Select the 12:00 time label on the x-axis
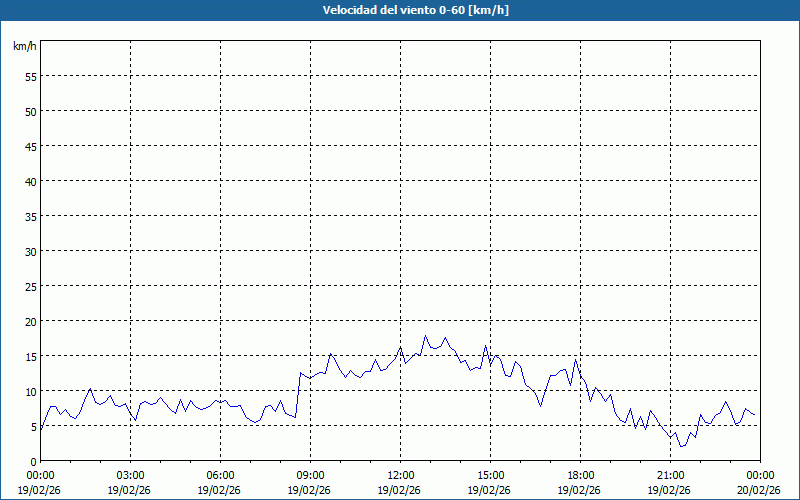 (400, 475)
